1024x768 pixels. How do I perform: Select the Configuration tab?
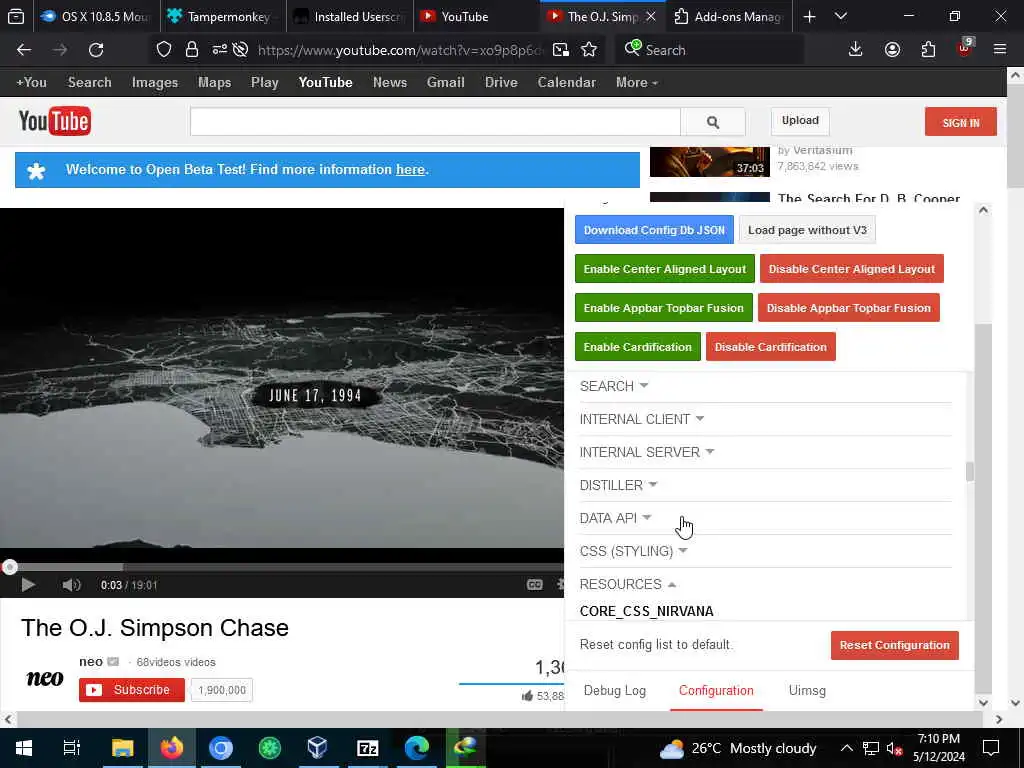click(x=716, y=690)
